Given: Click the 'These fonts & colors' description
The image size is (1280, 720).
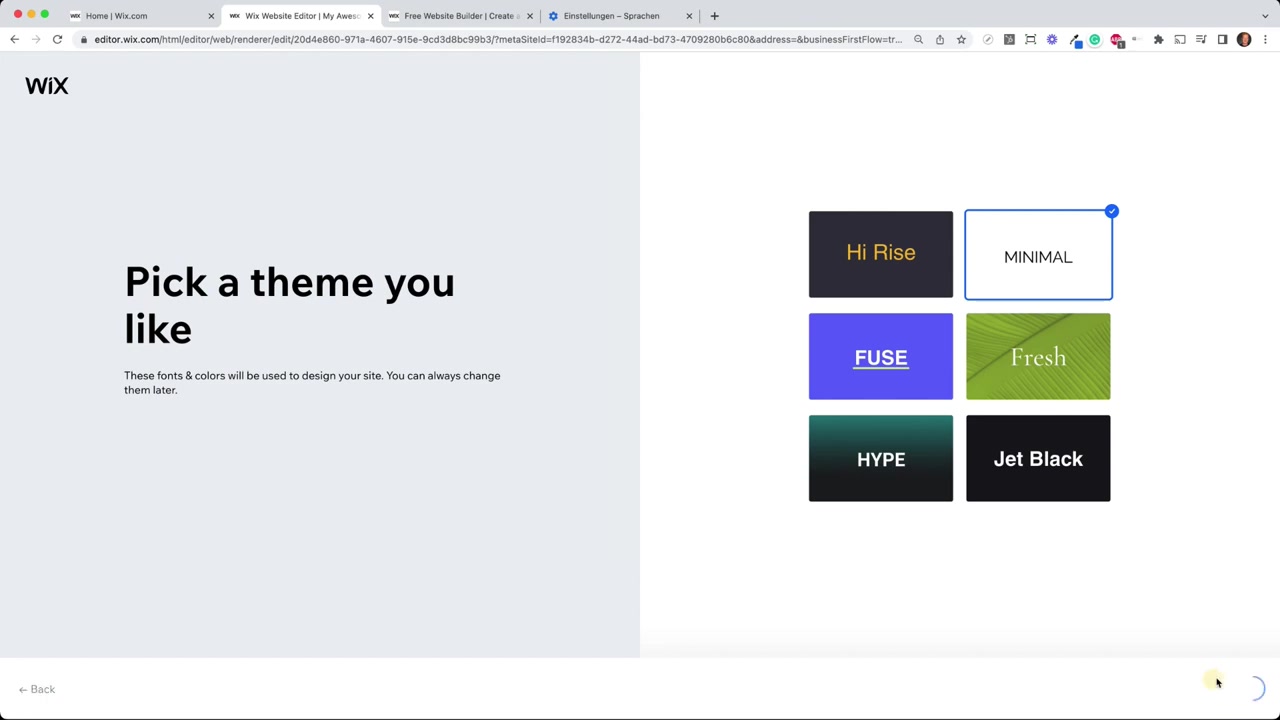Looking at the screenshot, I should [312, 382].
